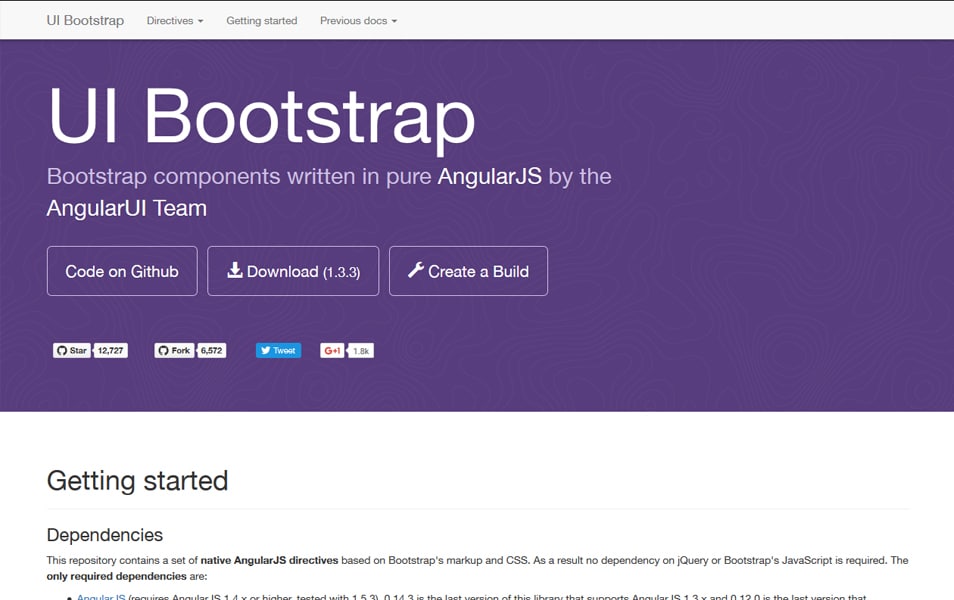Image resolution: width=954 pixels, height=600 pixels.
Task: Click the wrench icon on Create a Build
Action: [416, 270]
